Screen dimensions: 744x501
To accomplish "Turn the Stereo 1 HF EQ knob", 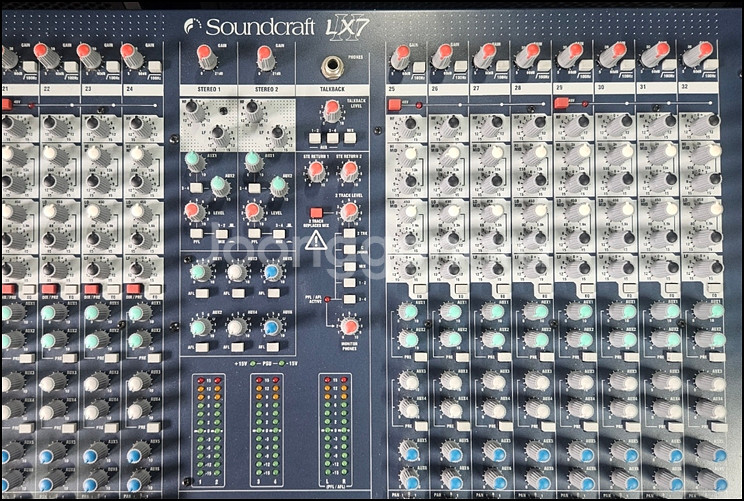I will point(194,110).
